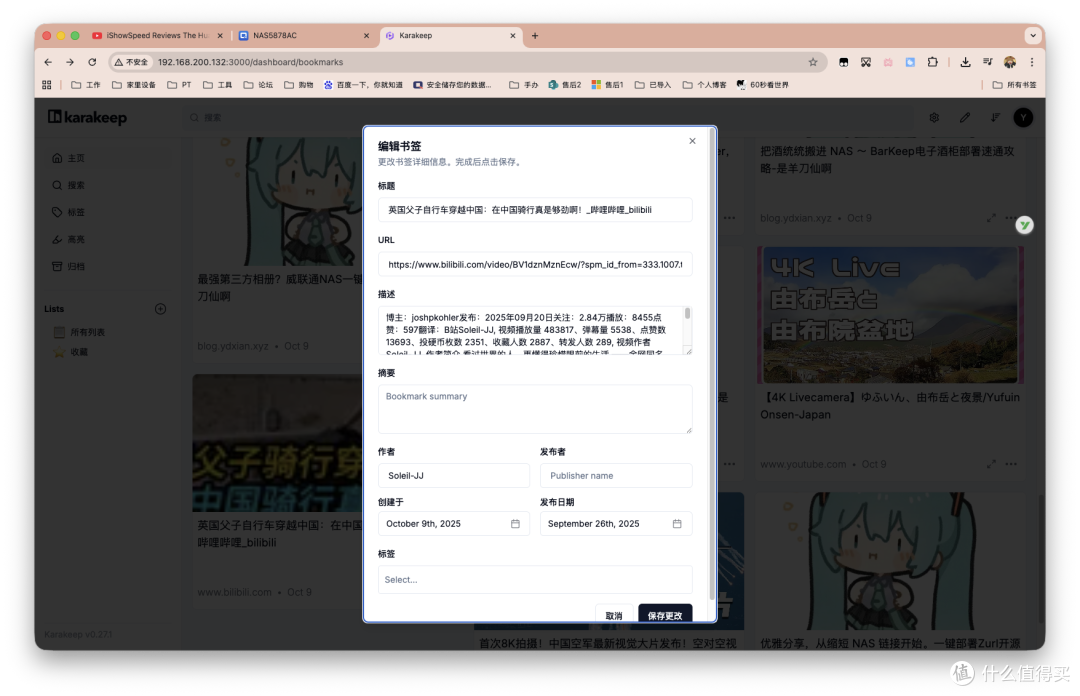Viewport: 1080px width, 696px height.
Task: Click the Bookmark summary text area
Action: (x=534, y=409)
